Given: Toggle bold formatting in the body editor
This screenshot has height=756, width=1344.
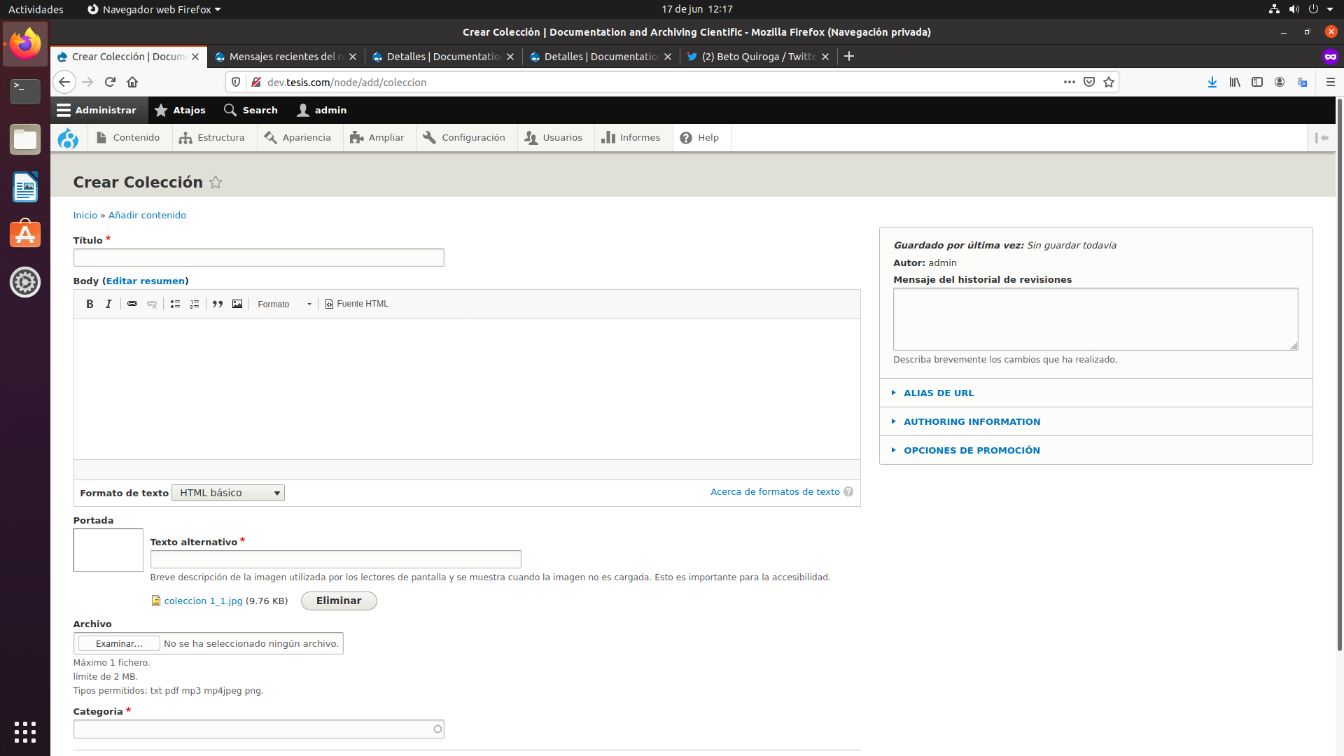Looking at the screenshot, I should 90,303.
